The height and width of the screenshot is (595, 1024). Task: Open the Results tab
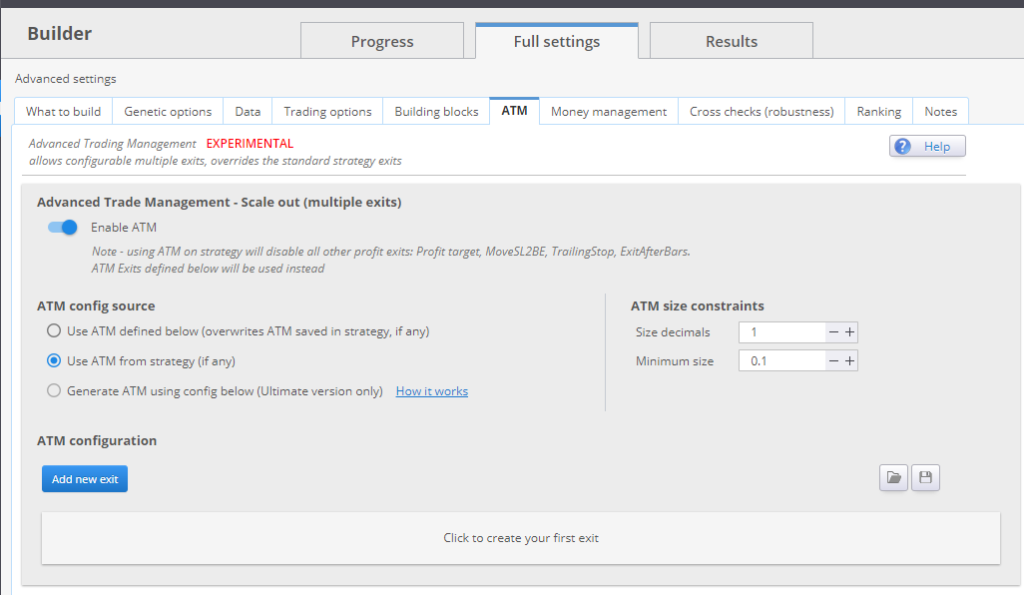731,41
